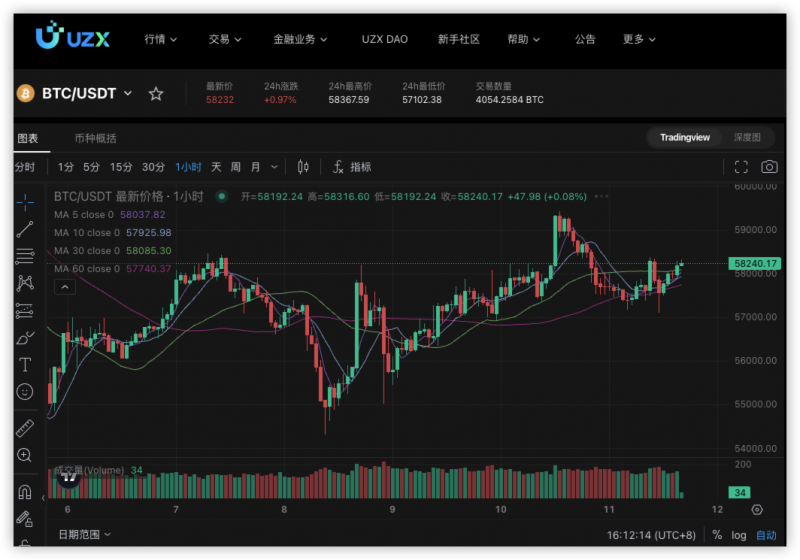Click the Bitcoin coin icon
This screenshot has width=800, height=560.
[x=25, y=93]
